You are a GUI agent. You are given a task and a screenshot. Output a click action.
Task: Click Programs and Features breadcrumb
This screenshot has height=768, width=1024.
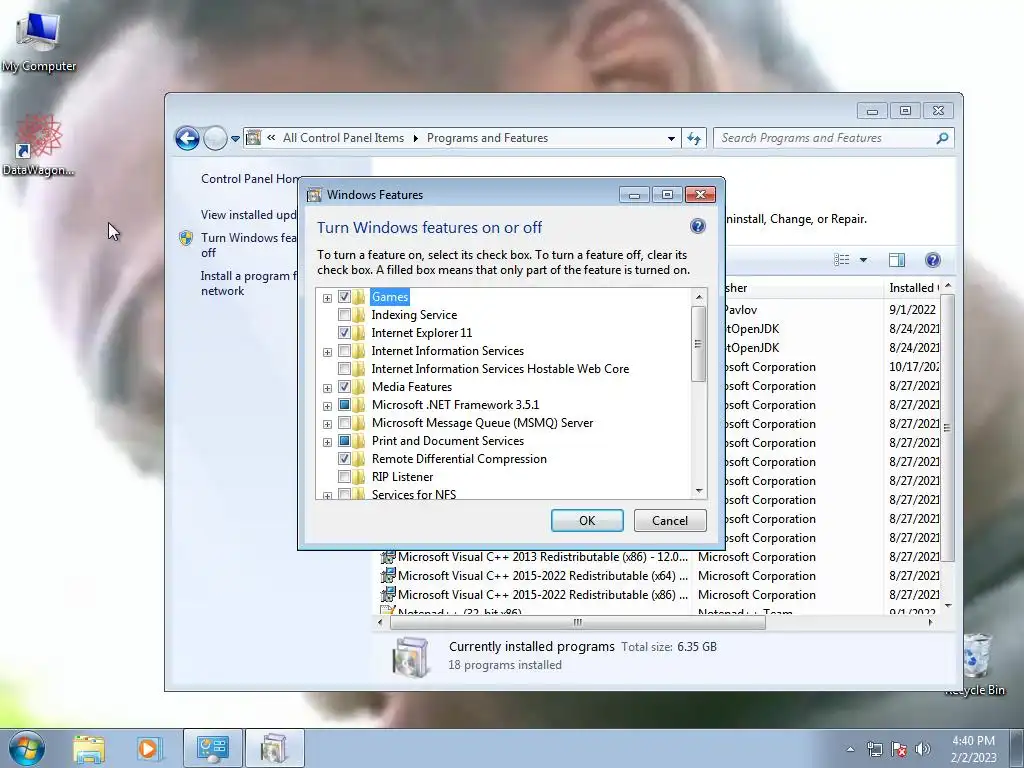(487, 138)
